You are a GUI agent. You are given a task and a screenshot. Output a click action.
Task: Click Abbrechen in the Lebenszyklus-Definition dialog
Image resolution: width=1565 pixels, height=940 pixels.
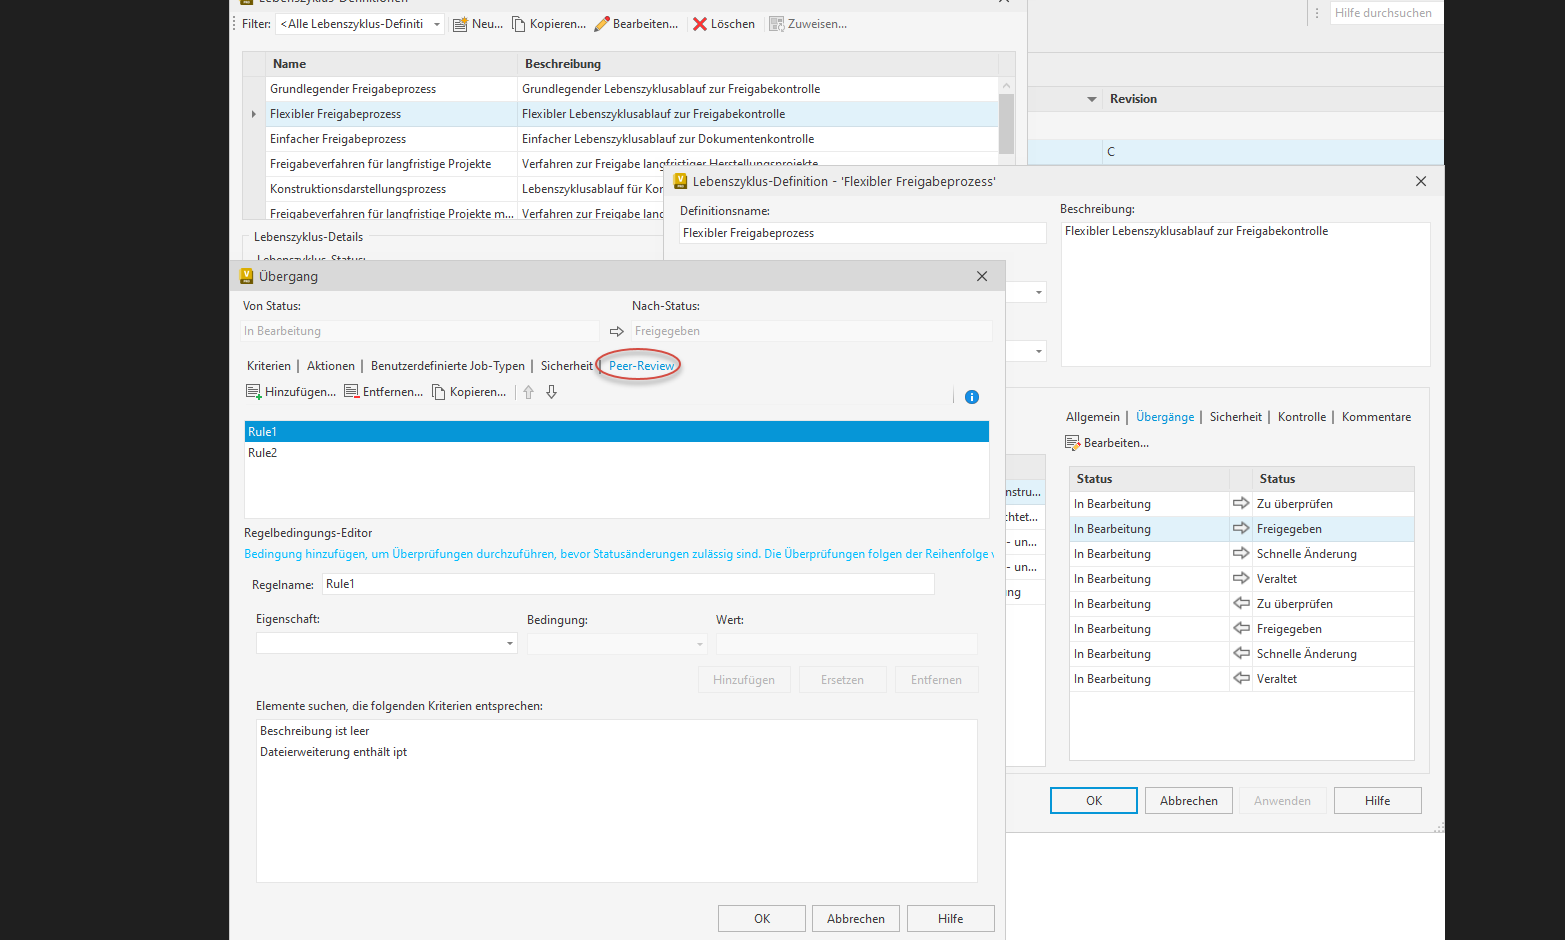tap(1189, 801)
